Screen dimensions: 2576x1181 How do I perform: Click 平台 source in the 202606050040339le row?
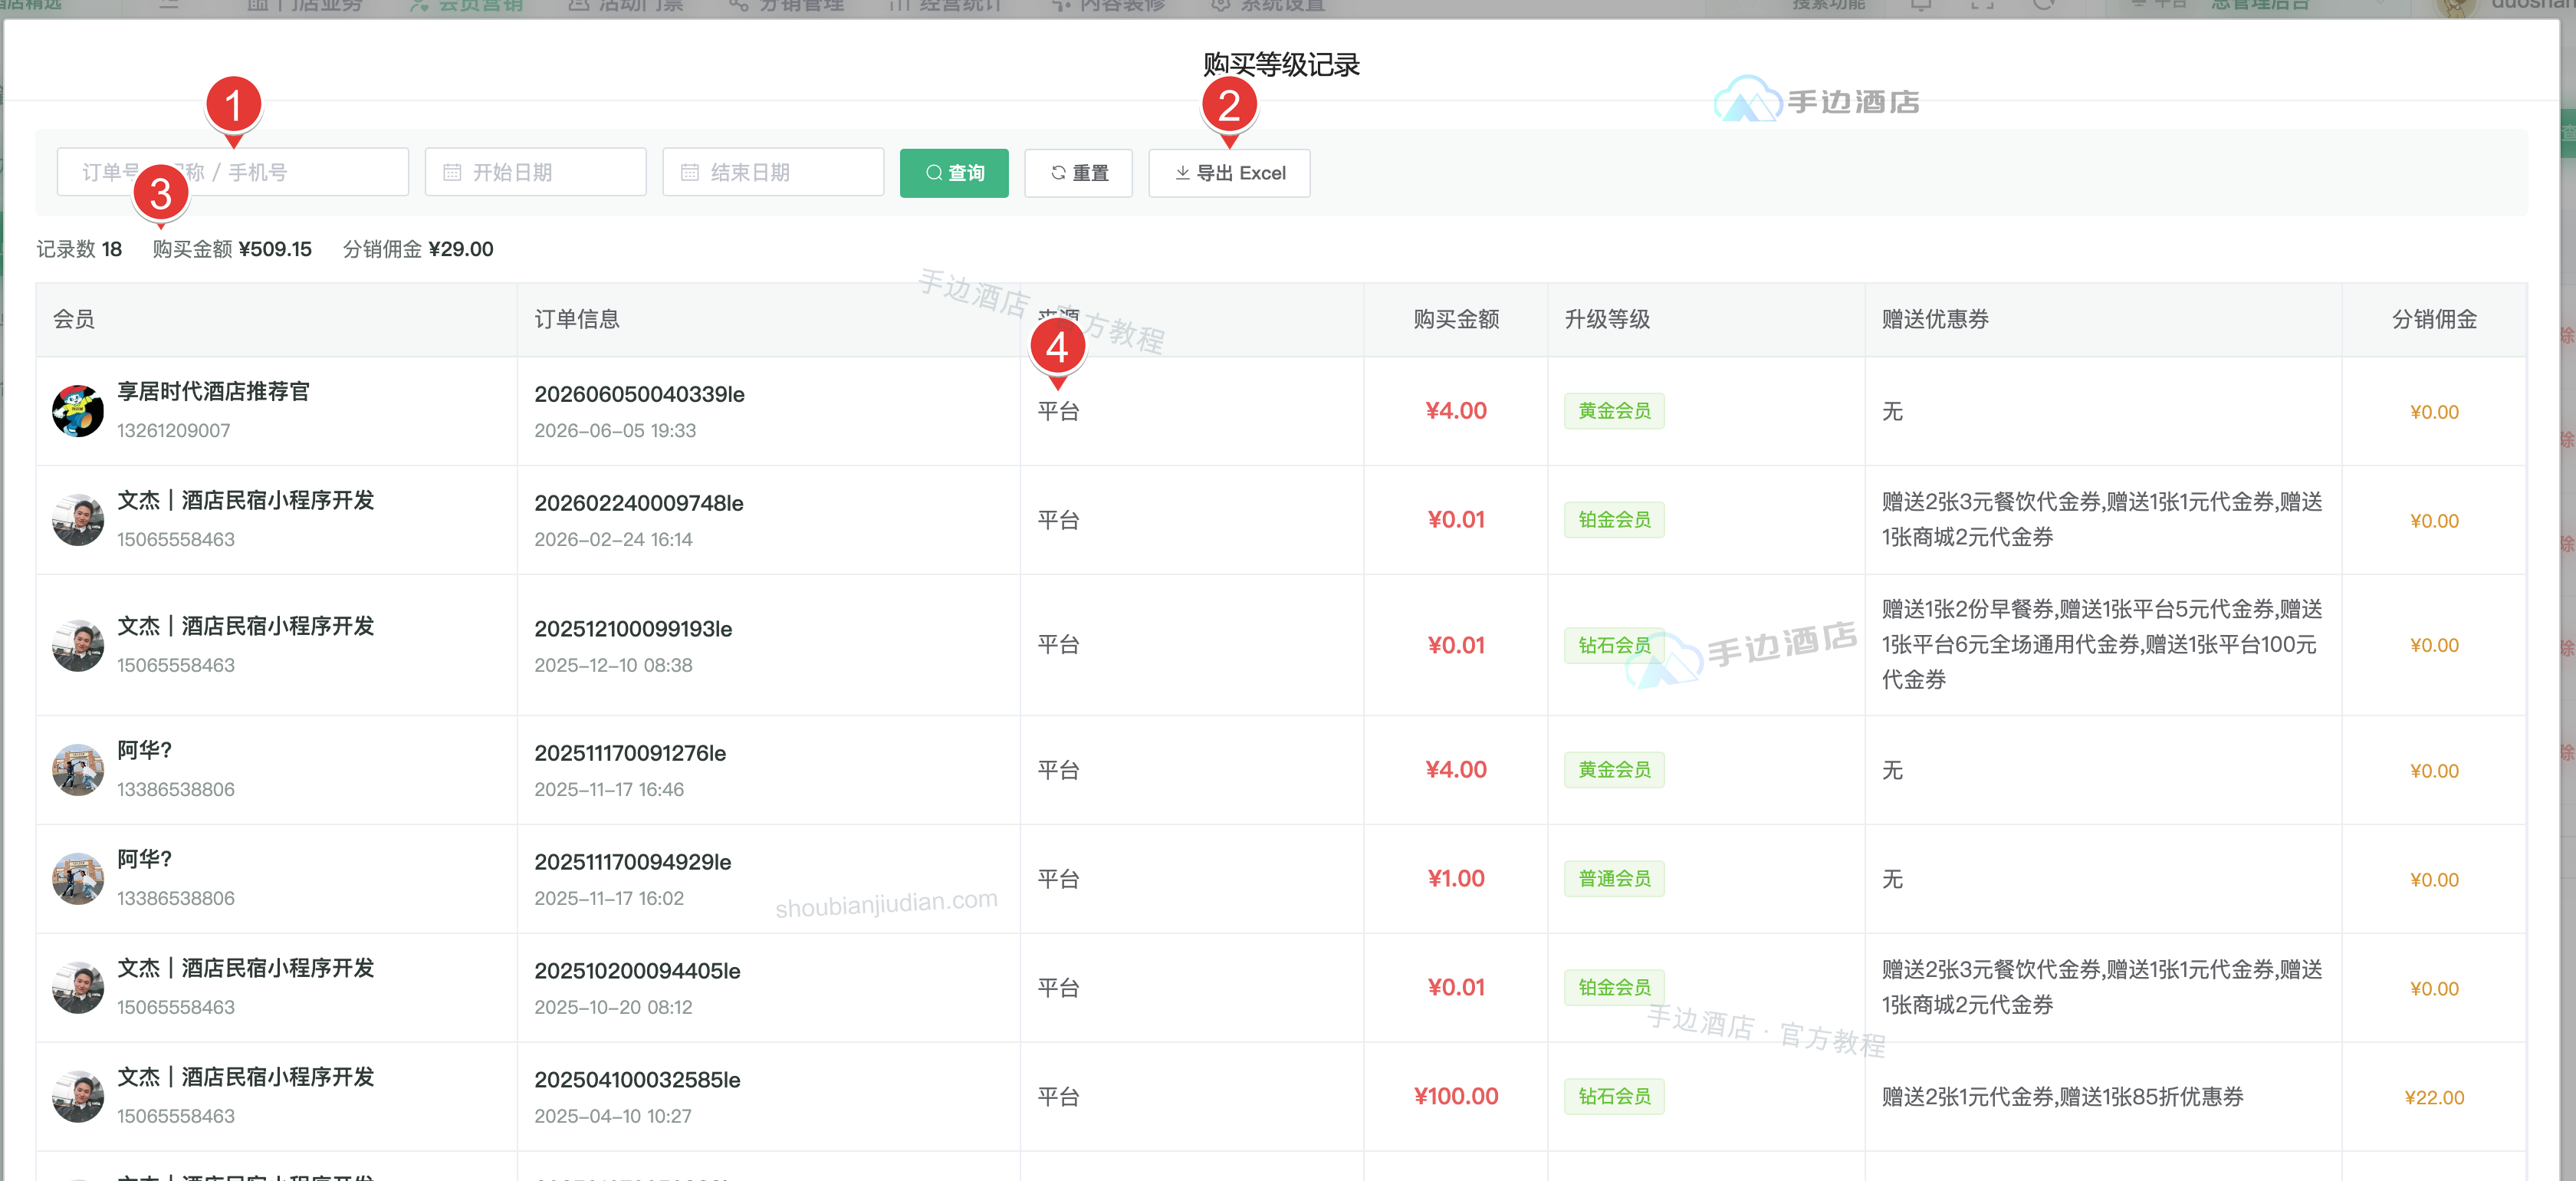click(x=1058, y=411)
